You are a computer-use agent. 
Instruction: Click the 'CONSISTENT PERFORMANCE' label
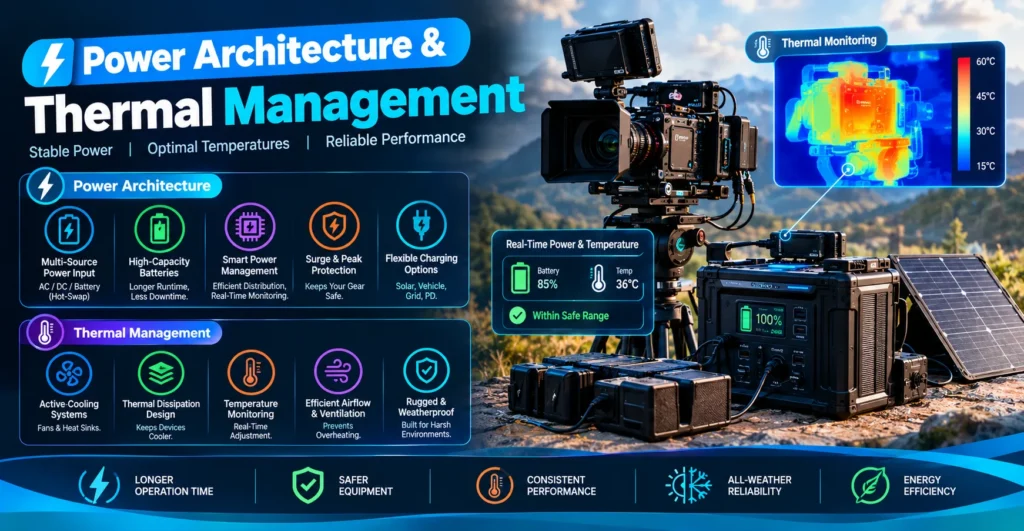[x=561, y=485]
